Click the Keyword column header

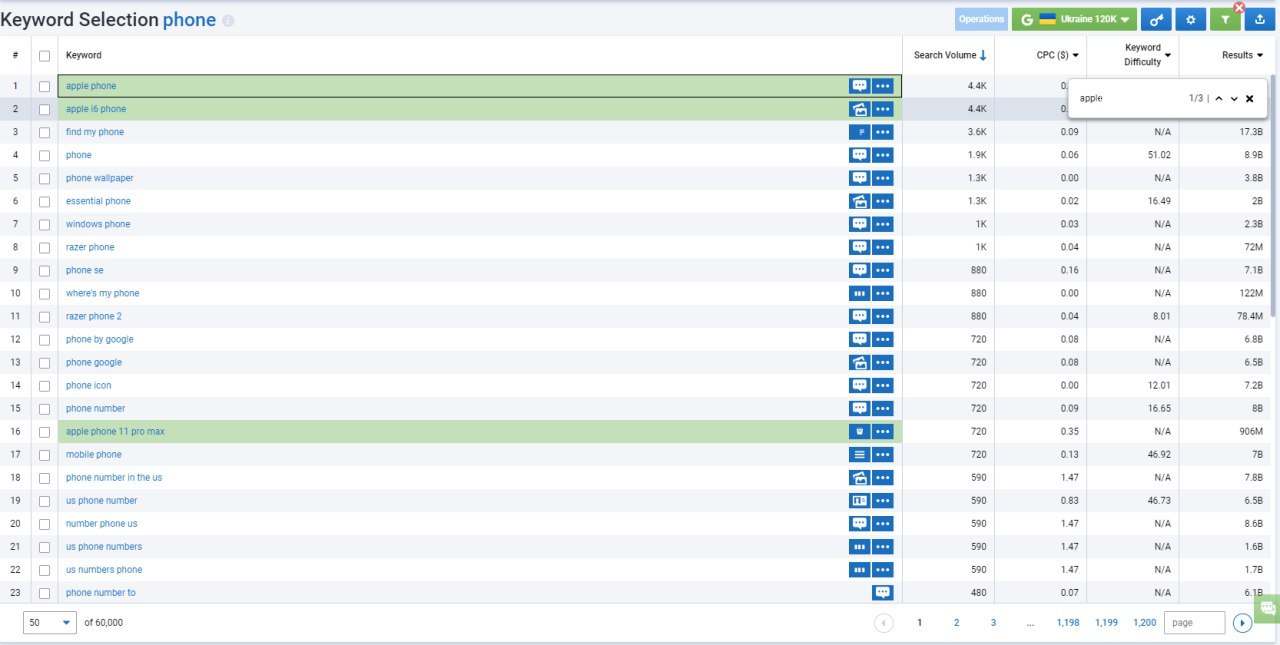[x=84, y=55]
